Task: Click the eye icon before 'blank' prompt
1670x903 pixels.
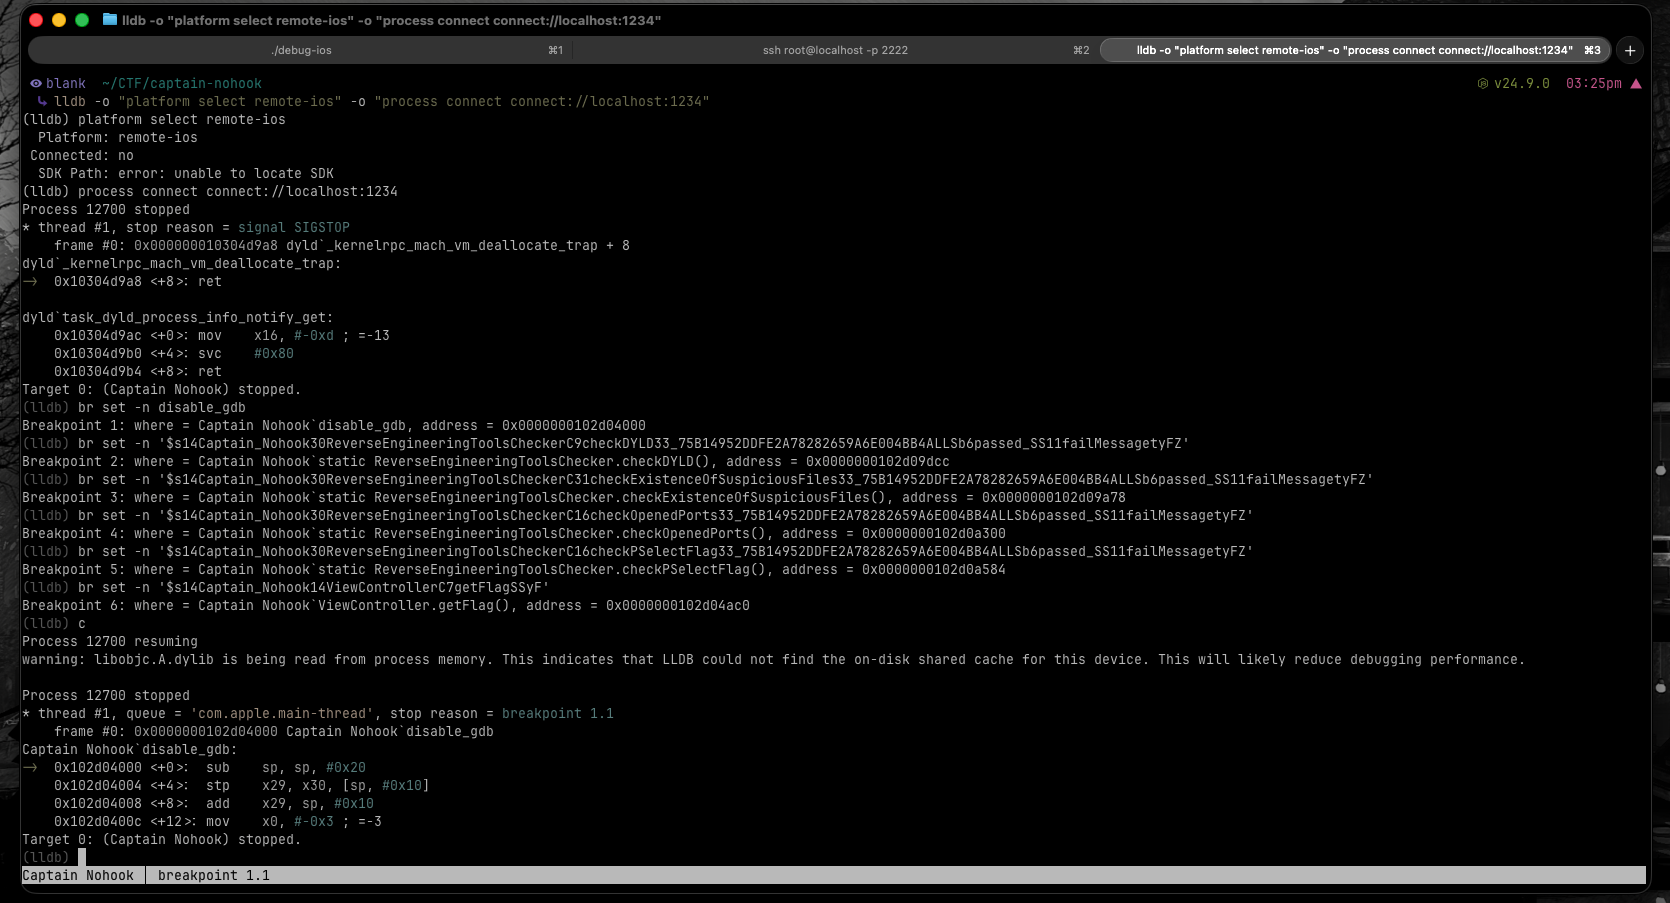Action: 35,84
